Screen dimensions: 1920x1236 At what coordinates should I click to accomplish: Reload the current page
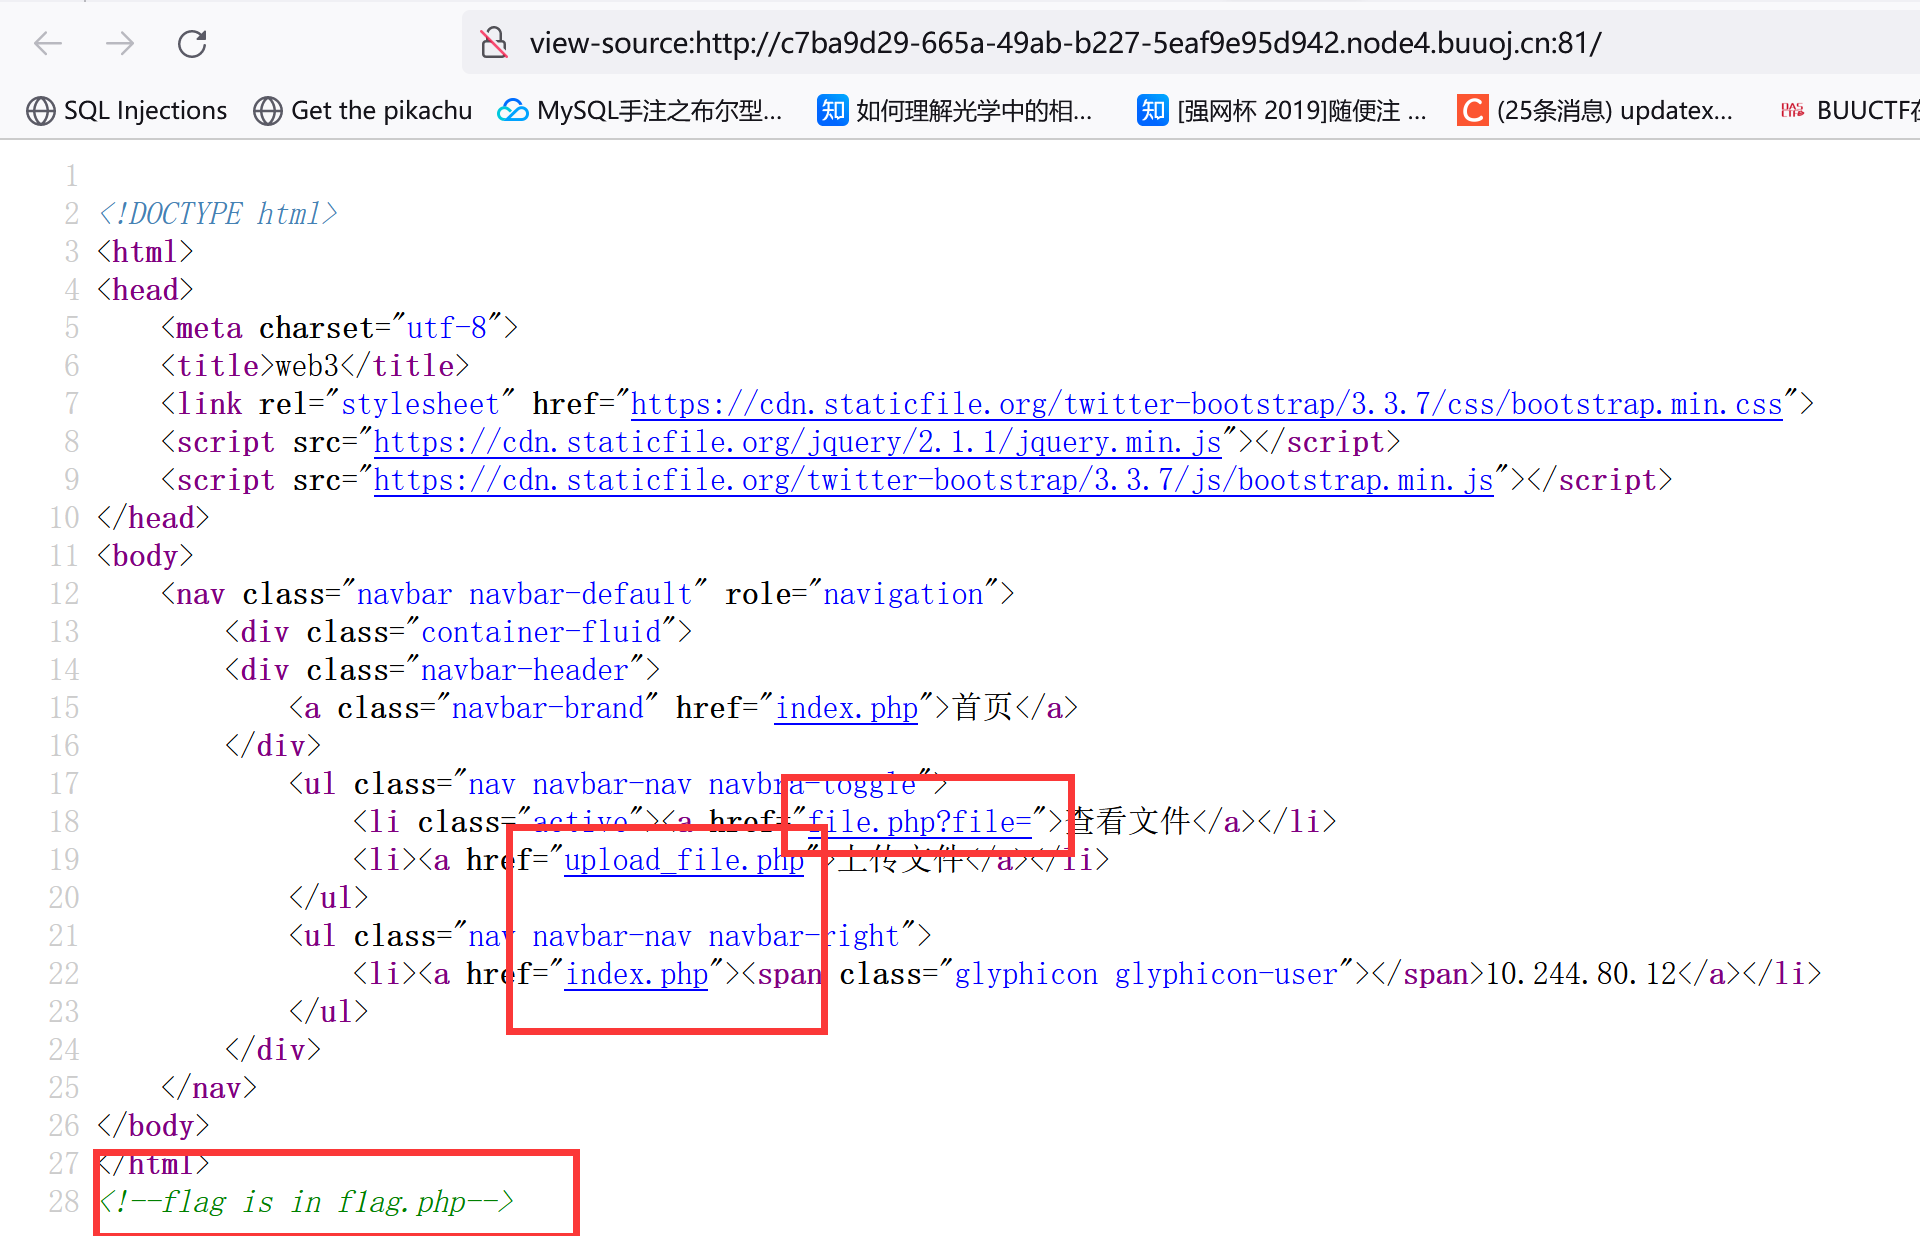[x=192, y=43]
